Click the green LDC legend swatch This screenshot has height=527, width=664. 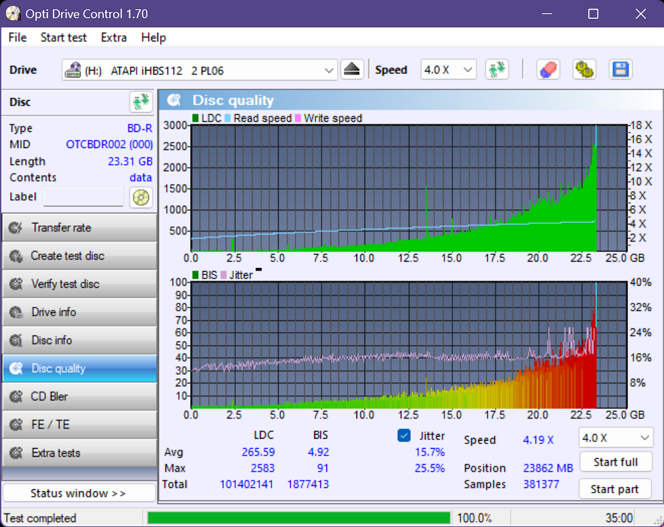(x=195, y=118)
